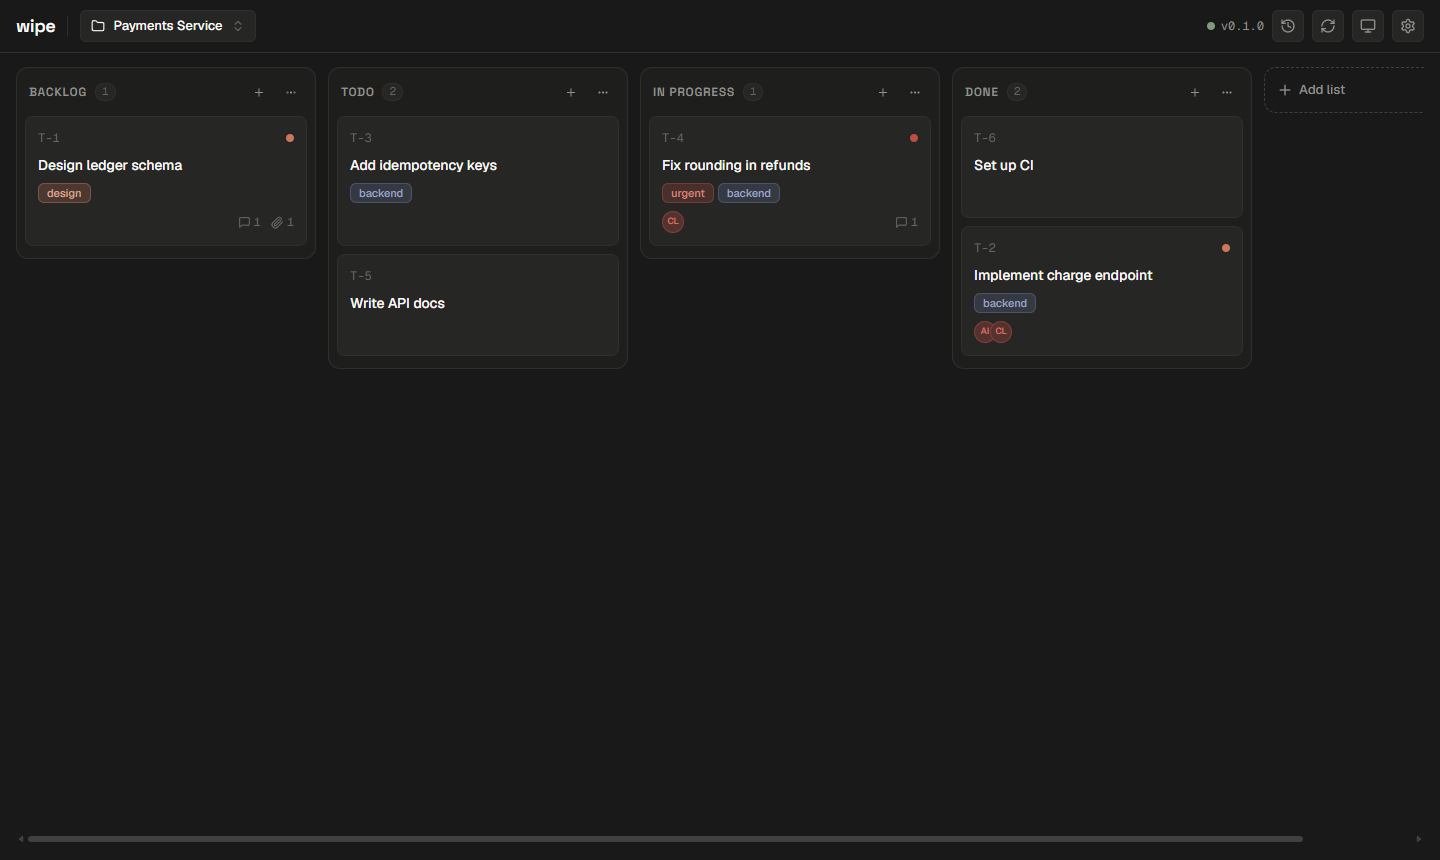Click CL avatar on Fix rounding card
This screenshot has width=1440, height=860.
pyautogui.click(x=673, y=222)
